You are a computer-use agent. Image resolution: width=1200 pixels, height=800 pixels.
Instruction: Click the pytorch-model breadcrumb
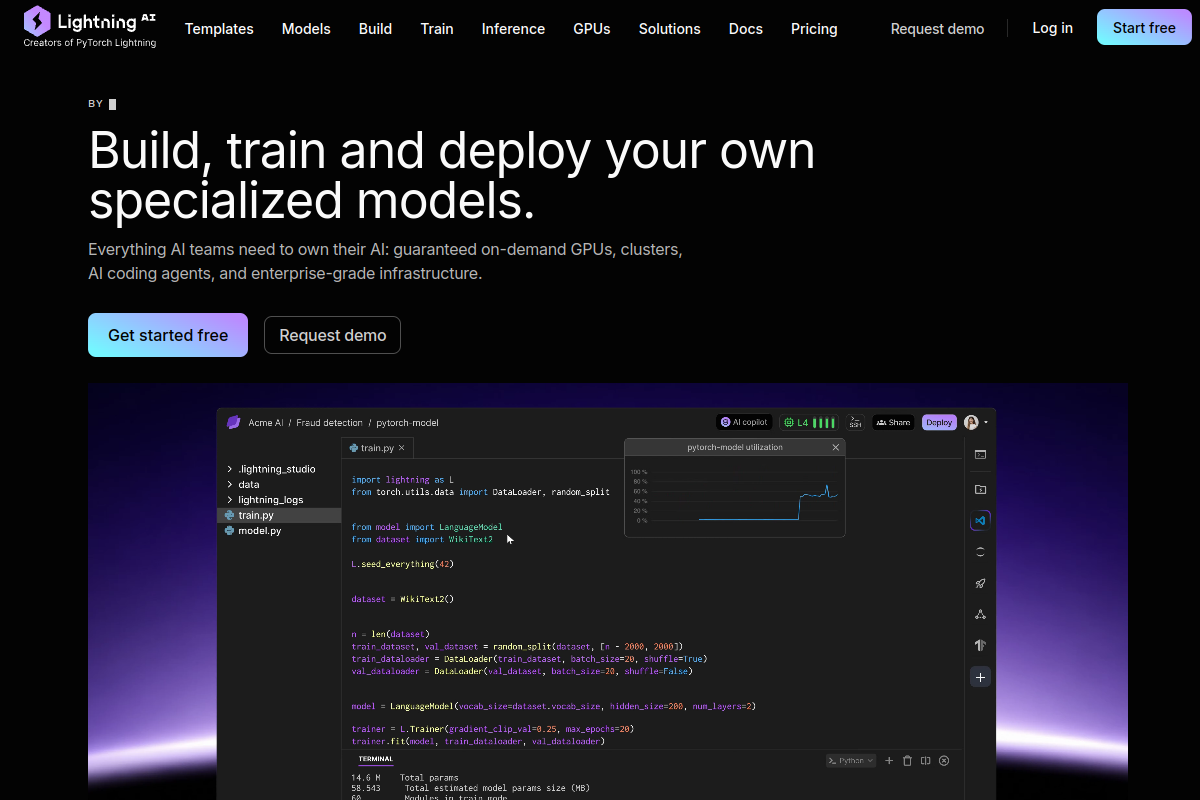[407, 423]
